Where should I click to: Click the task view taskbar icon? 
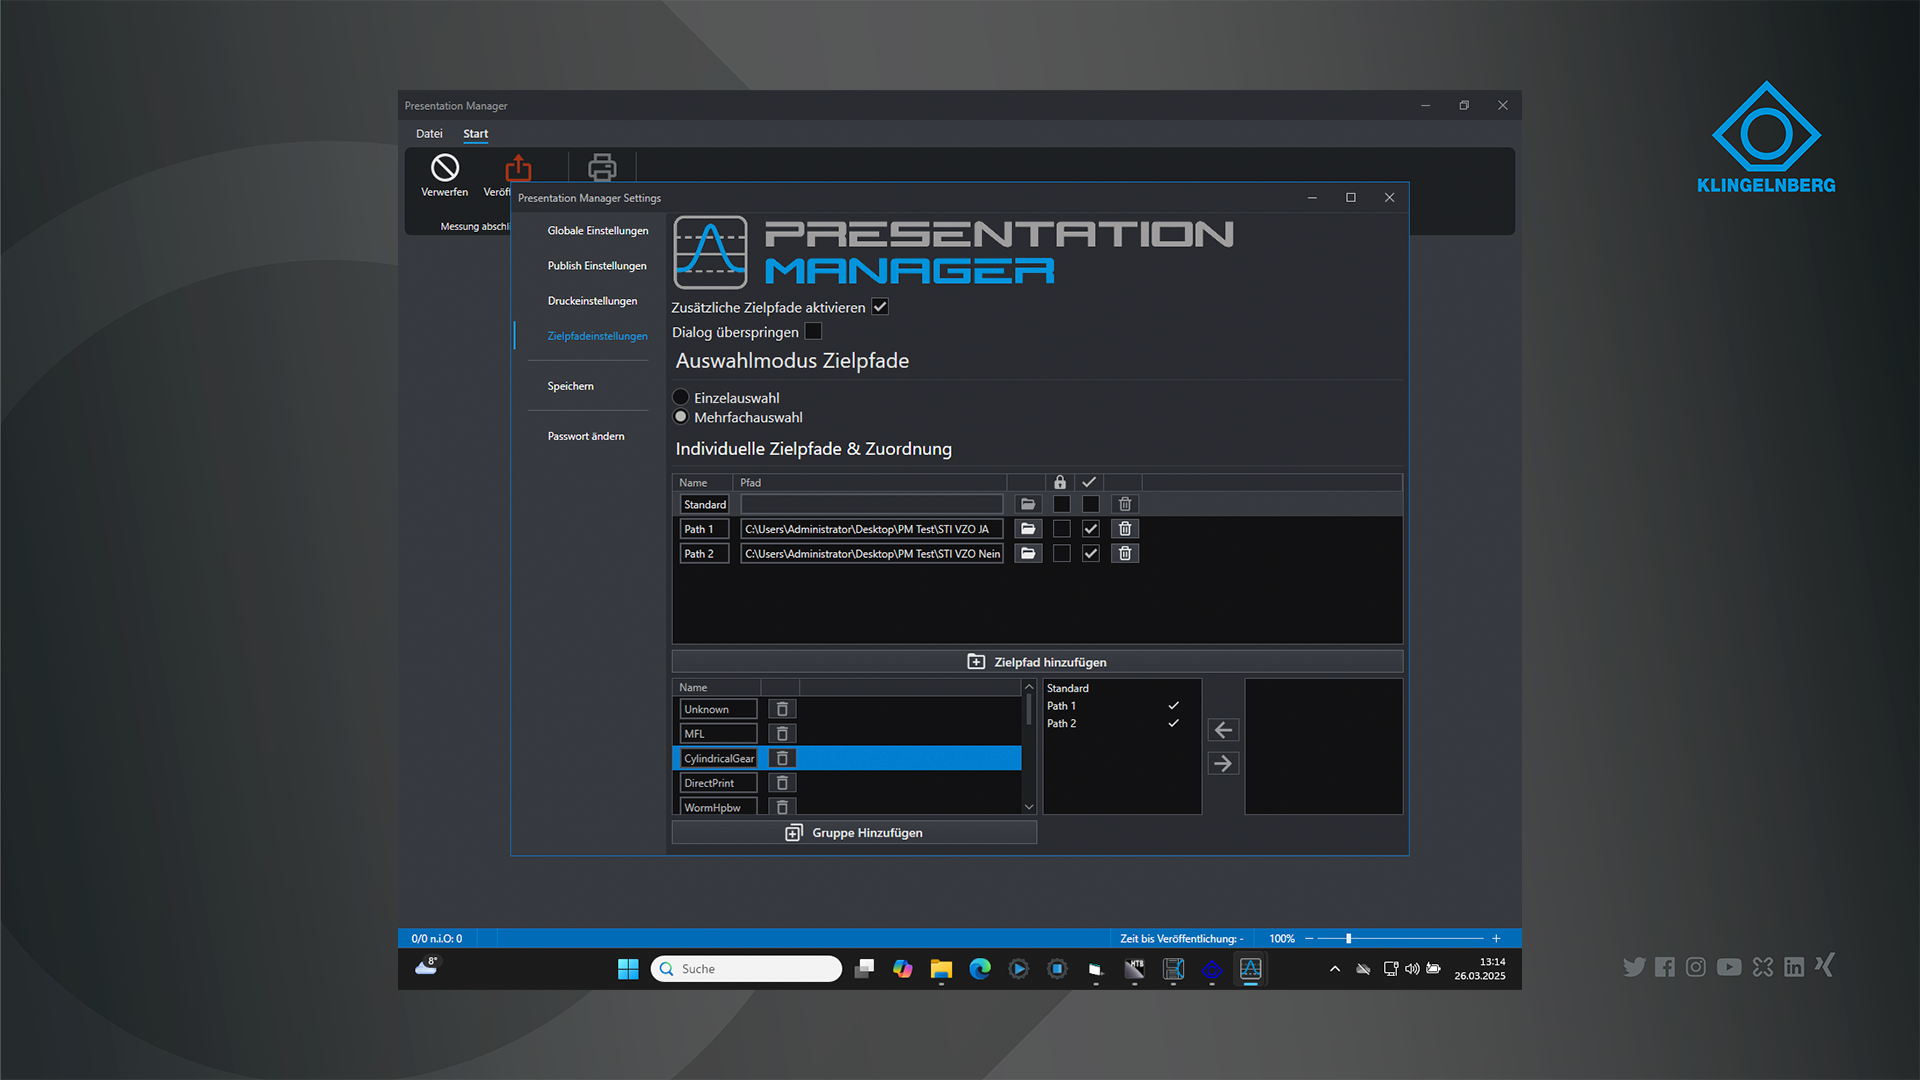864,969
